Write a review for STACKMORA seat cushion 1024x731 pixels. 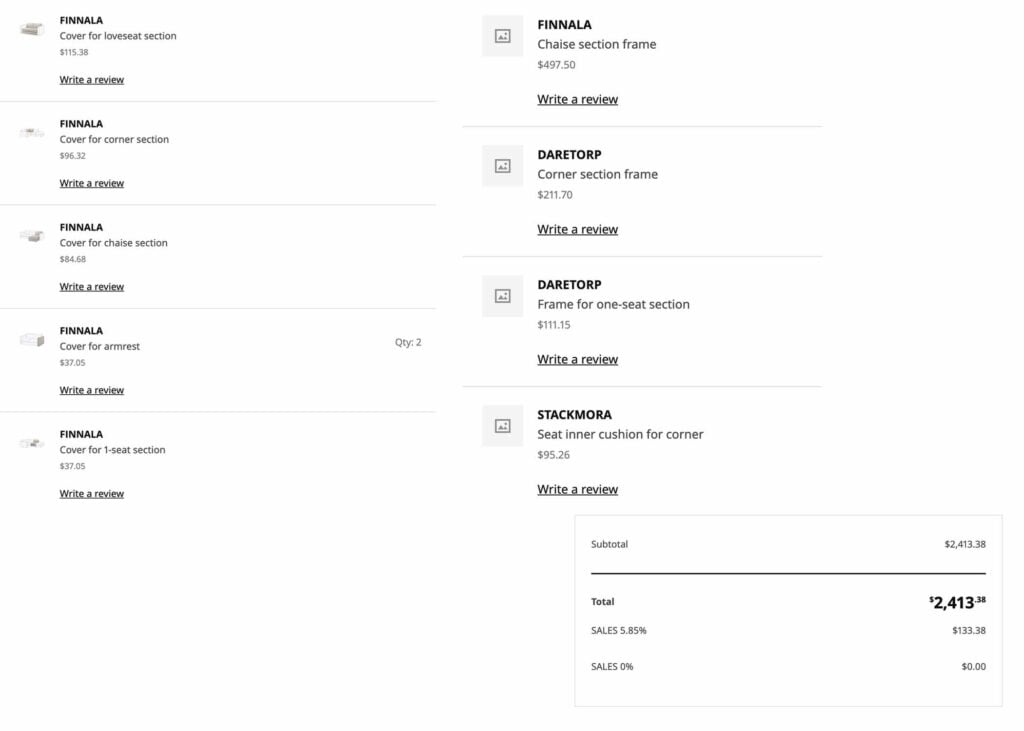577,490
